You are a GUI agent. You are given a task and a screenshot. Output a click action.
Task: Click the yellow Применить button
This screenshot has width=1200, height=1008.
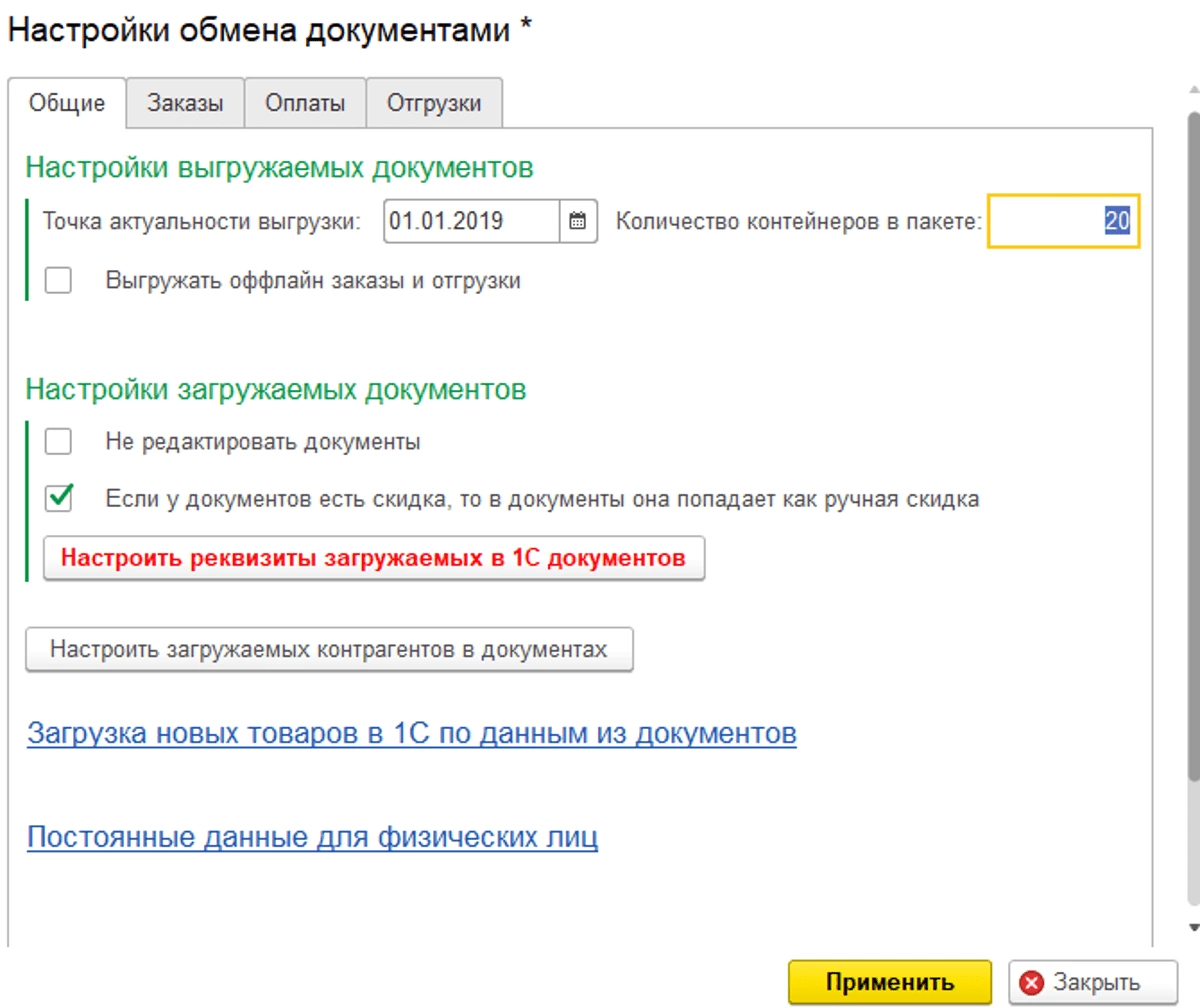(890, 982)
